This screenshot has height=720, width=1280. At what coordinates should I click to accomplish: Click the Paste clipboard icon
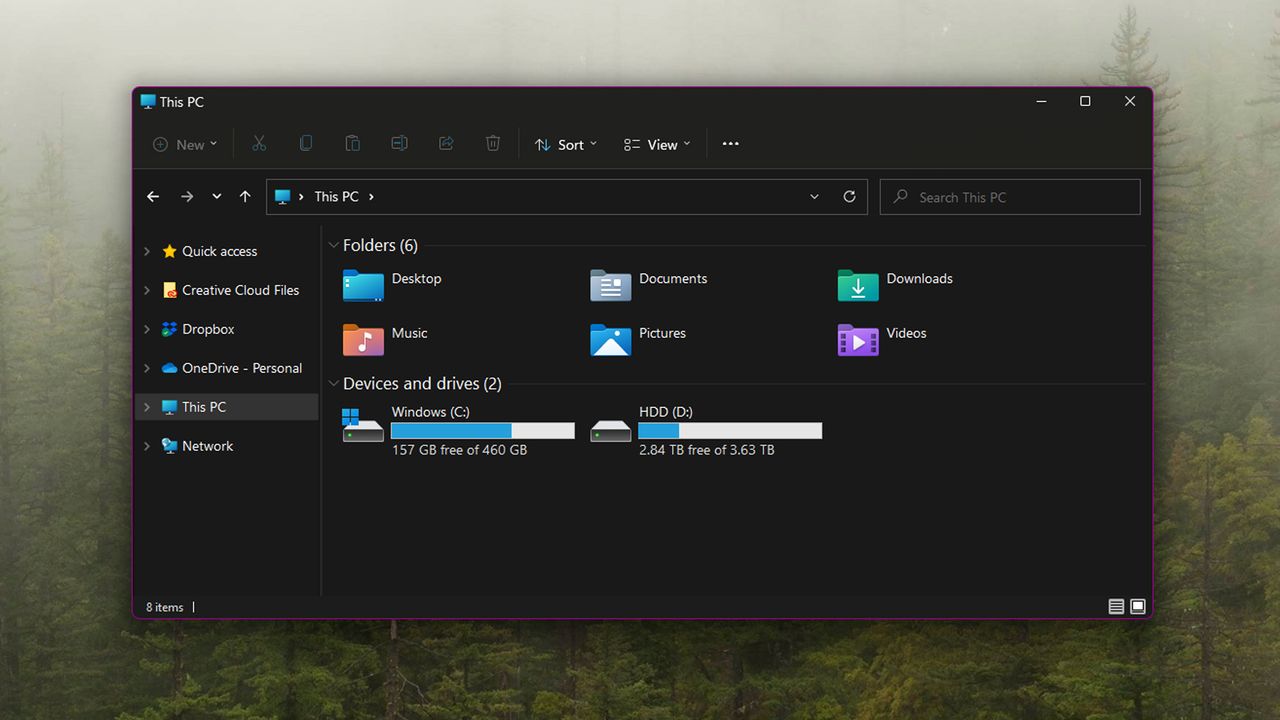coord(352,144)
